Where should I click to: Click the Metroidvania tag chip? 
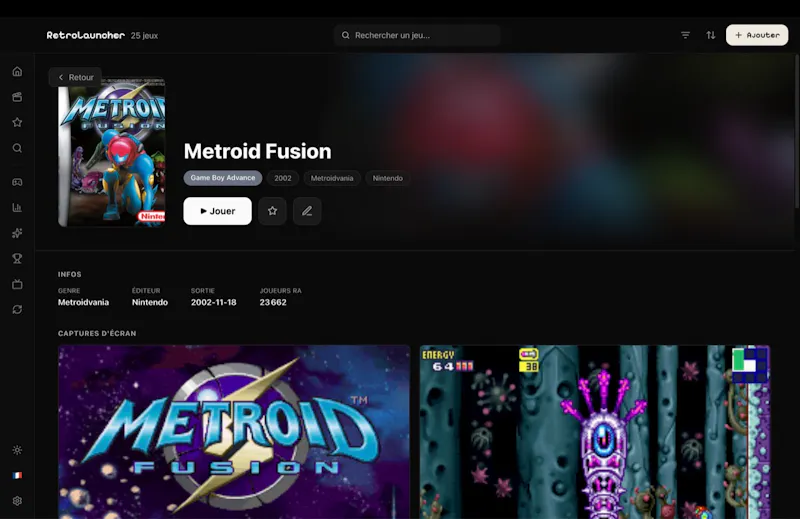[332, 178]
